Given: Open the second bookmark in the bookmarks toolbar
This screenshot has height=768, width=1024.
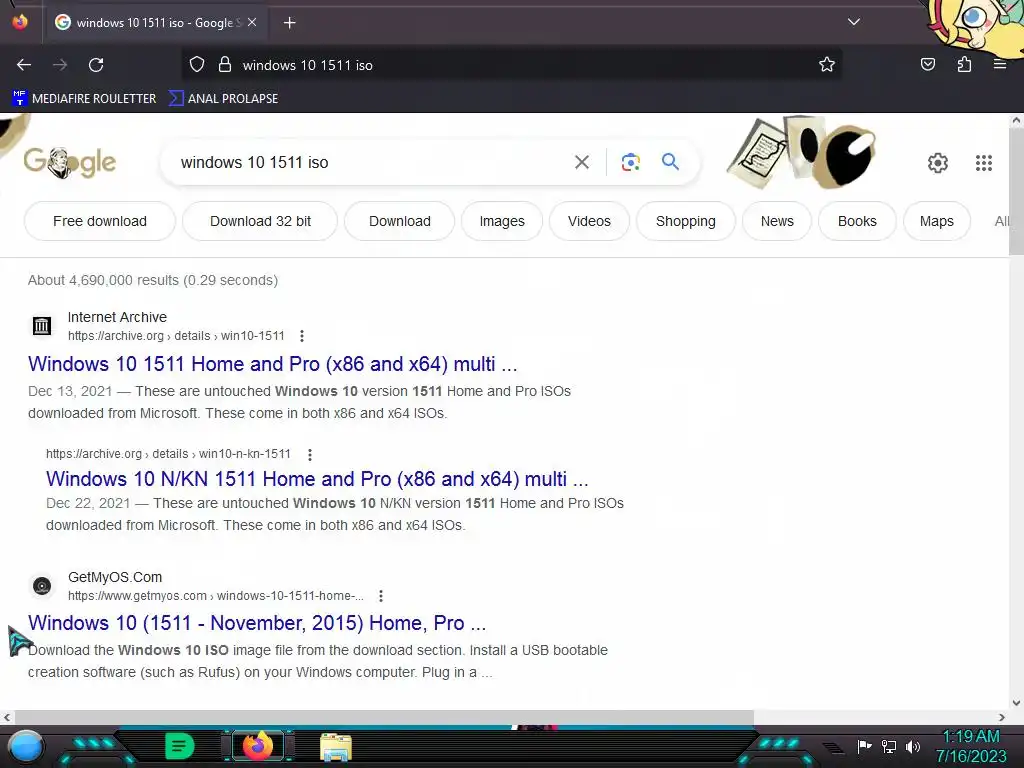Looking at the screenshot, I should click(x=223, y=99).
